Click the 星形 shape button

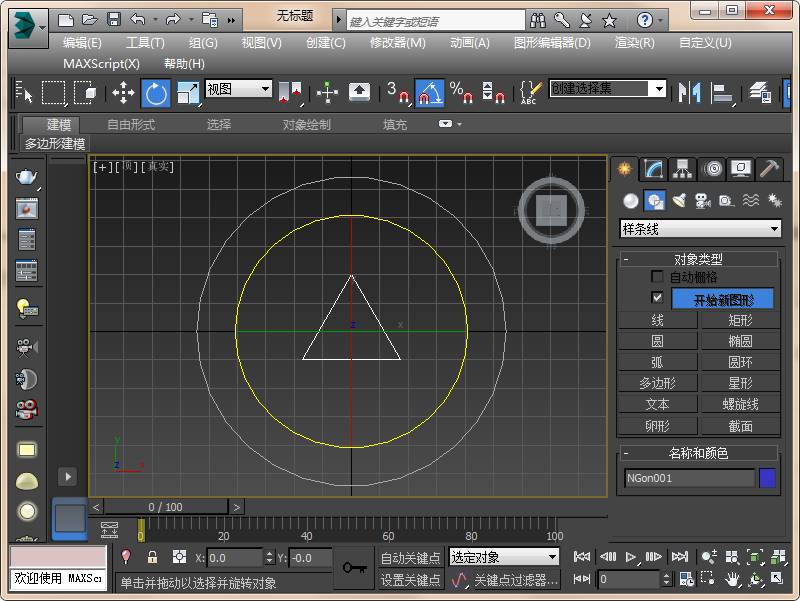(740, 383)
